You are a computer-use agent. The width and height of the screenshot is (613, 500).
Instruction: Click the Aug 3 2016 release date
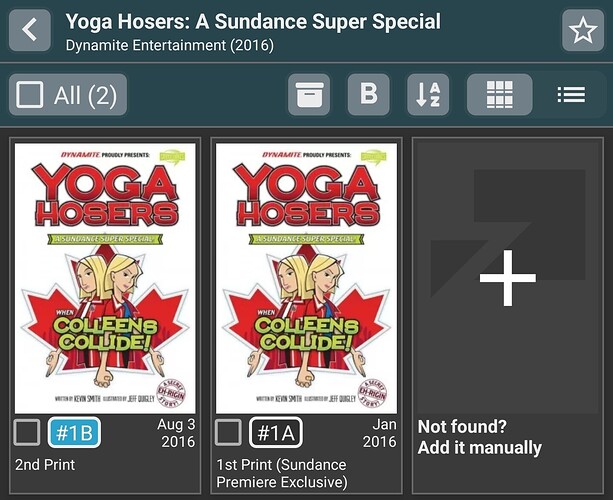(178, 433)
